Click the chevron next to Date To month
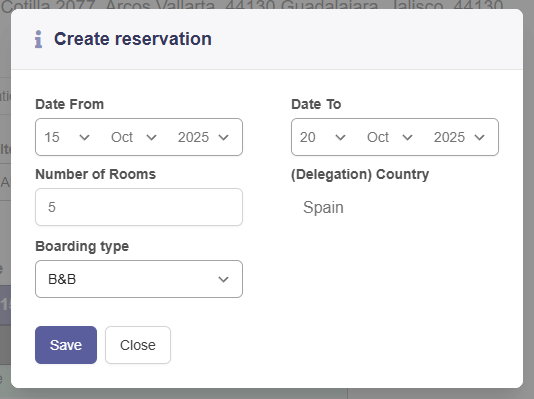534x399 pixels. click(x=407, y=138)
